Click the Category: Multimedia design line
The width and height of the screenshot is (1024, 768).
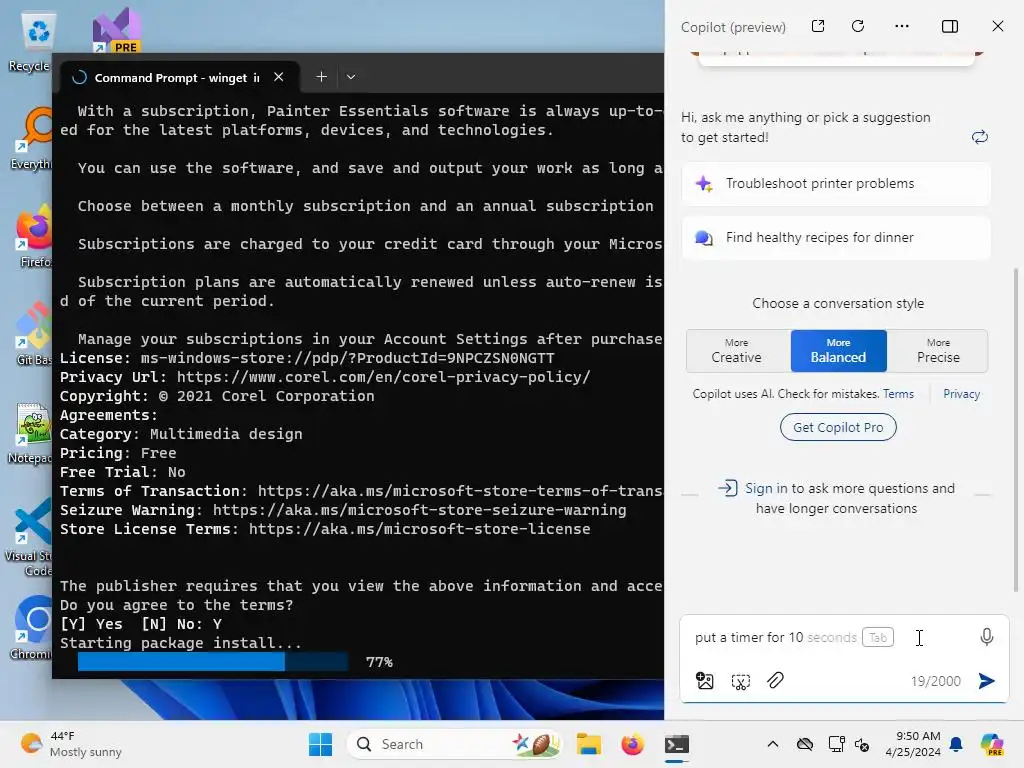[x=181, y=434]
